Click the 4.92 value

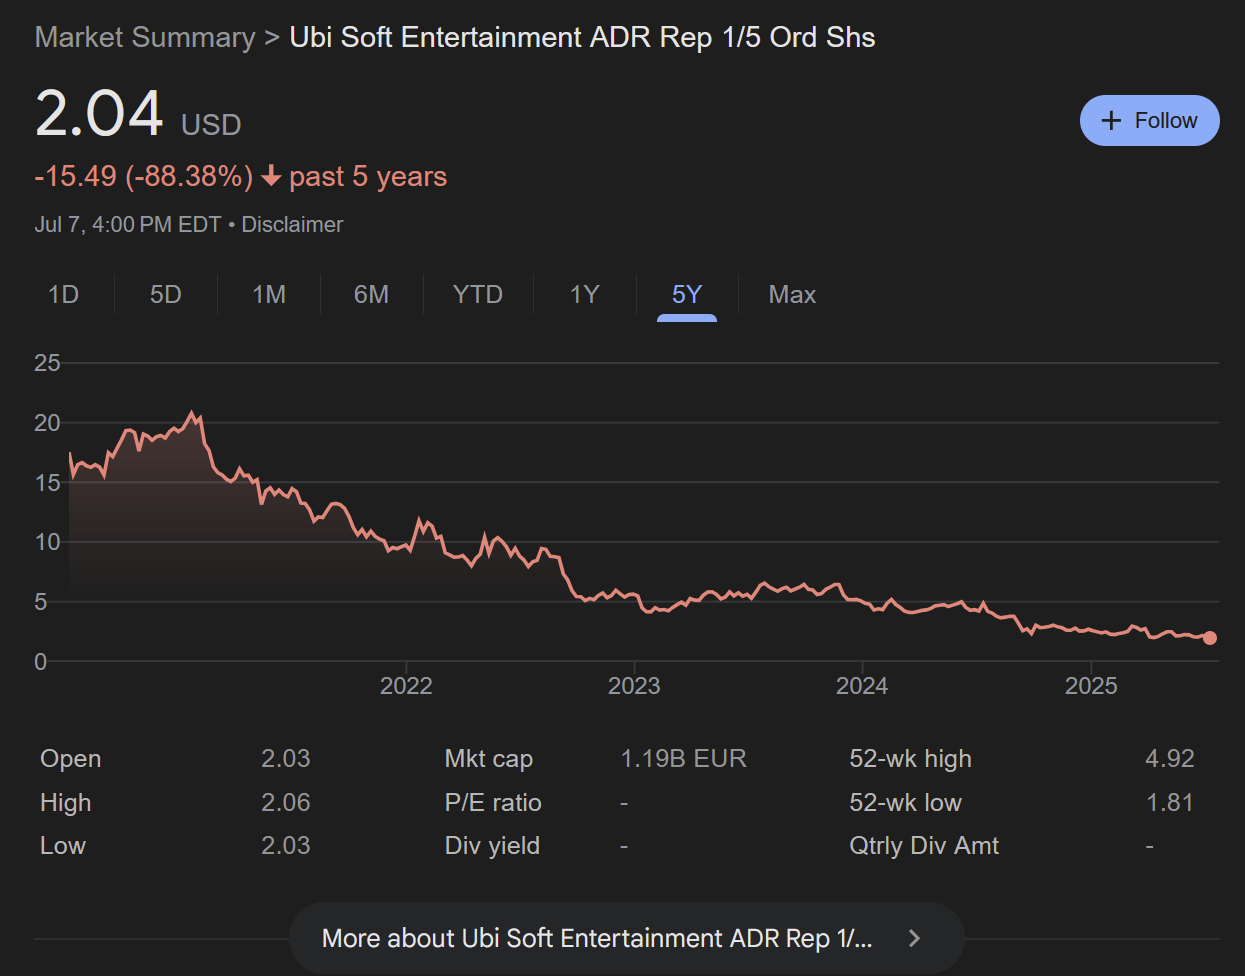(x=1170, y=759)
